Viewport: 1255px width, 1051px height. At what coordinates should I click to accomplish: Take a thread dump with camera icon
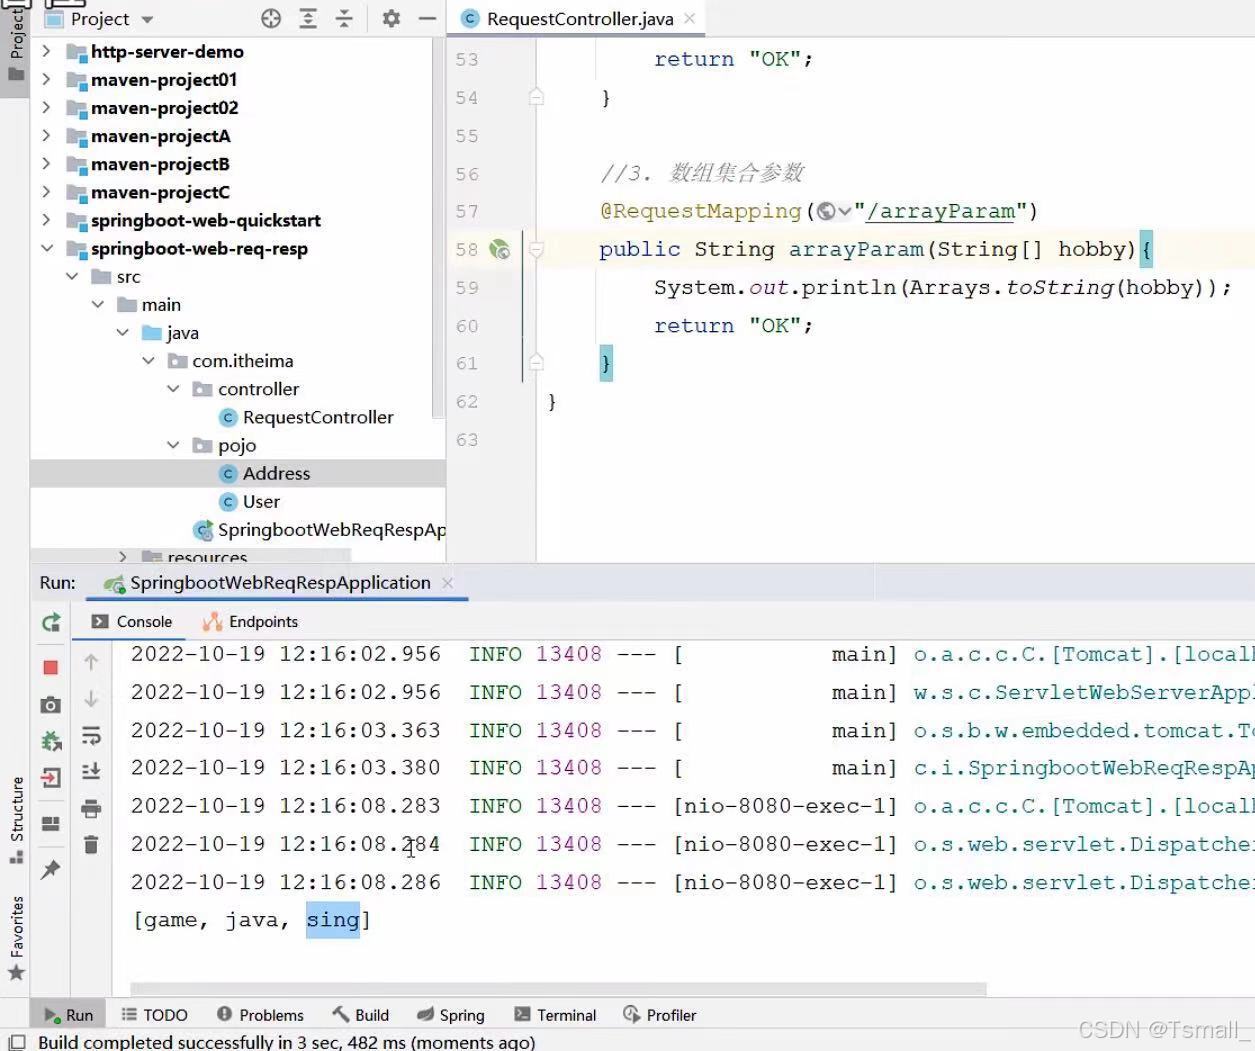tap(51, 704)
